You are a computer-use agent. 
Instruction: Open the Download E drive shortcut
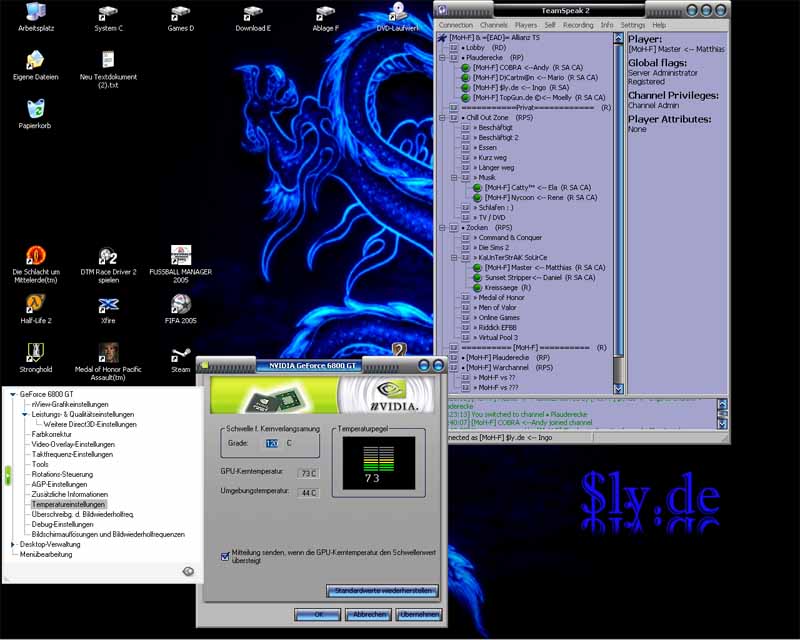pyautogui.click(x=253, y=18)
